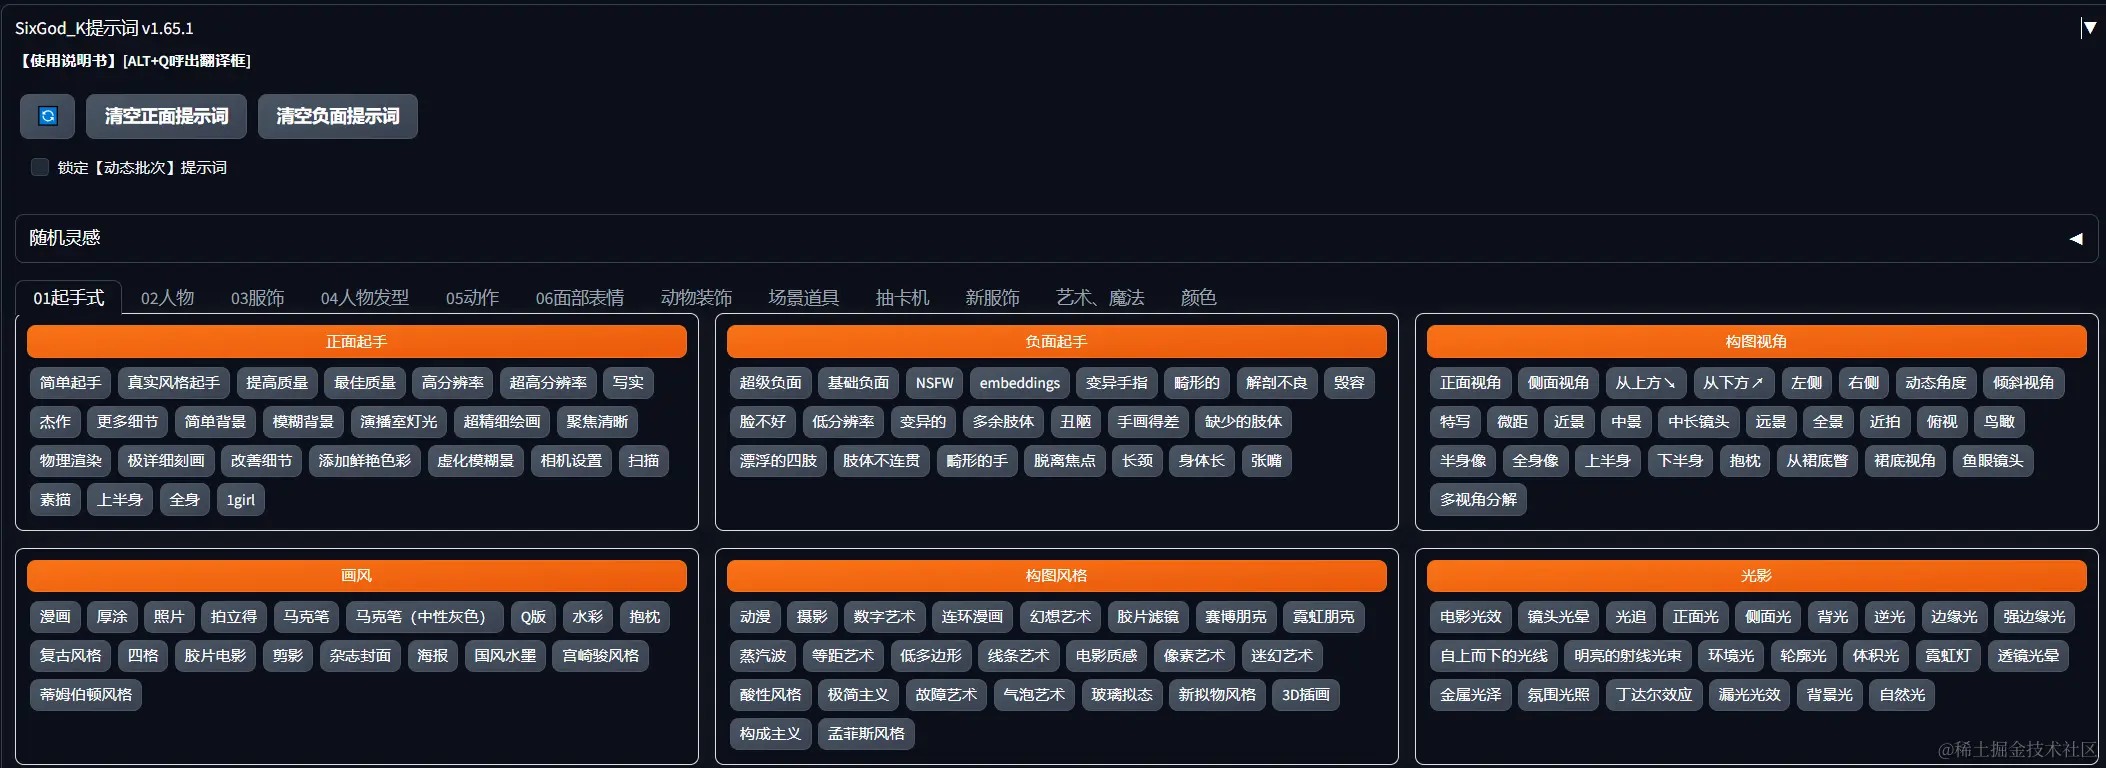The image size is (2106, 768).
Task: Open the 04人物发型 tab
Action: pos(365,297)
